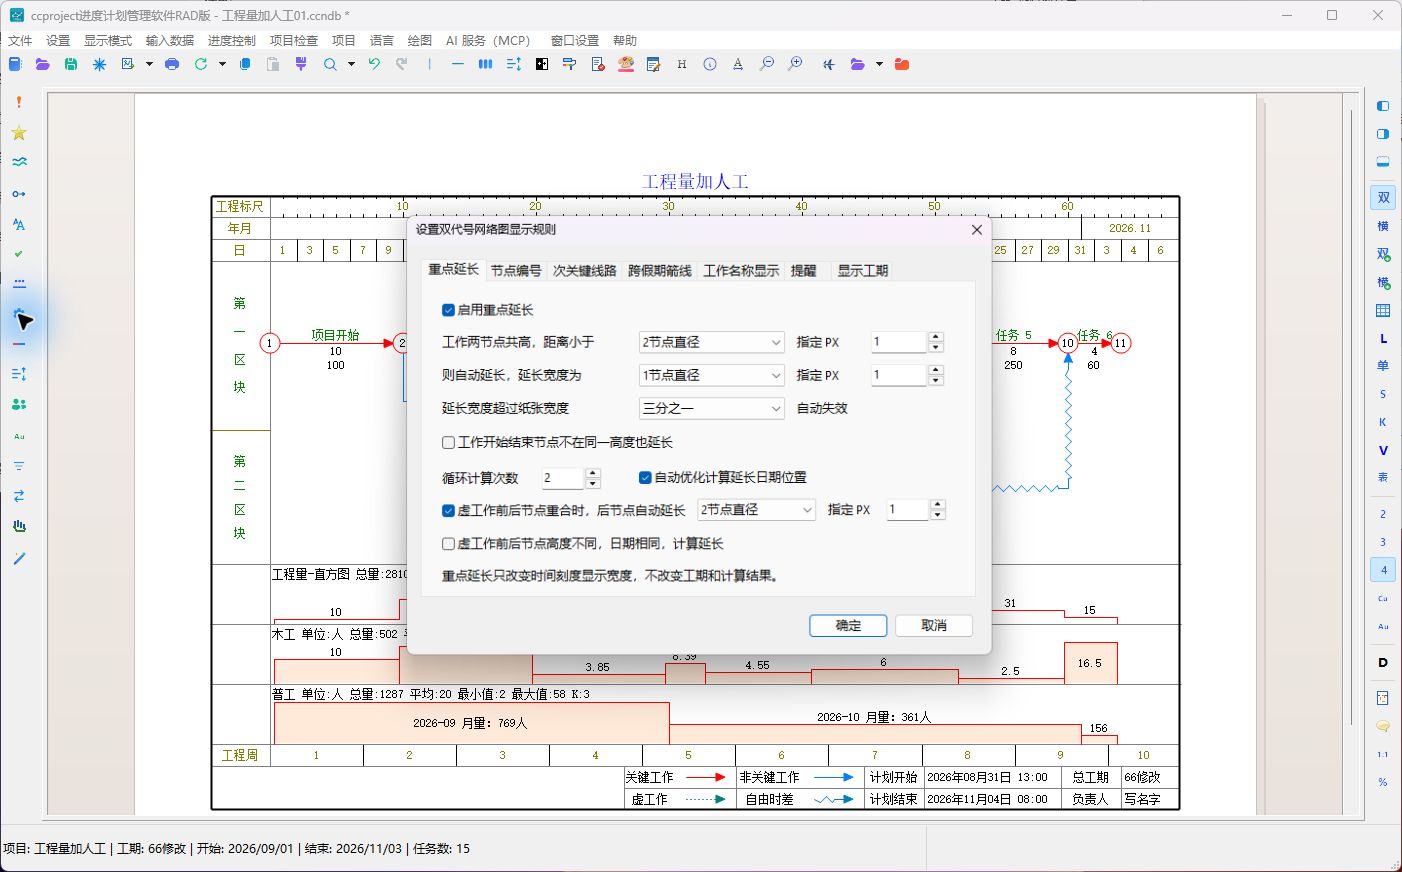The height and width of the screenshot is (872, 1402).
Task: Click the 取消 button
Action: tap(934, 625)
